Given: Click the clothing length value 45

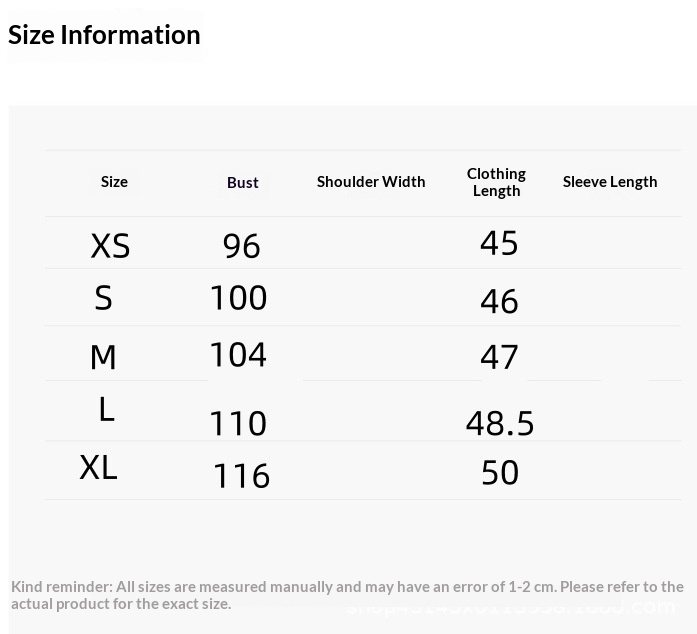Looking at the screenshot, I should [x=499, y=243].
